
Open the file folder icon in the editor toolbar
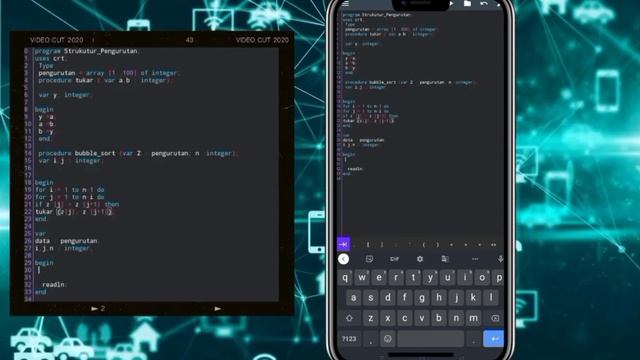(x=467, y=4)
